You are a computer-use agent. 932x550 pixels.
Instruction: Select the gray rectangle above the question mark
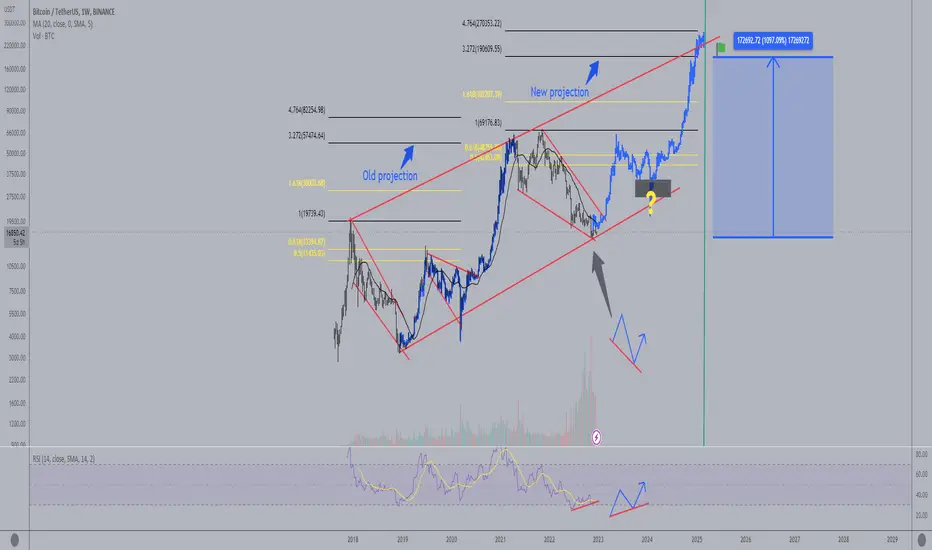[653, 188]
